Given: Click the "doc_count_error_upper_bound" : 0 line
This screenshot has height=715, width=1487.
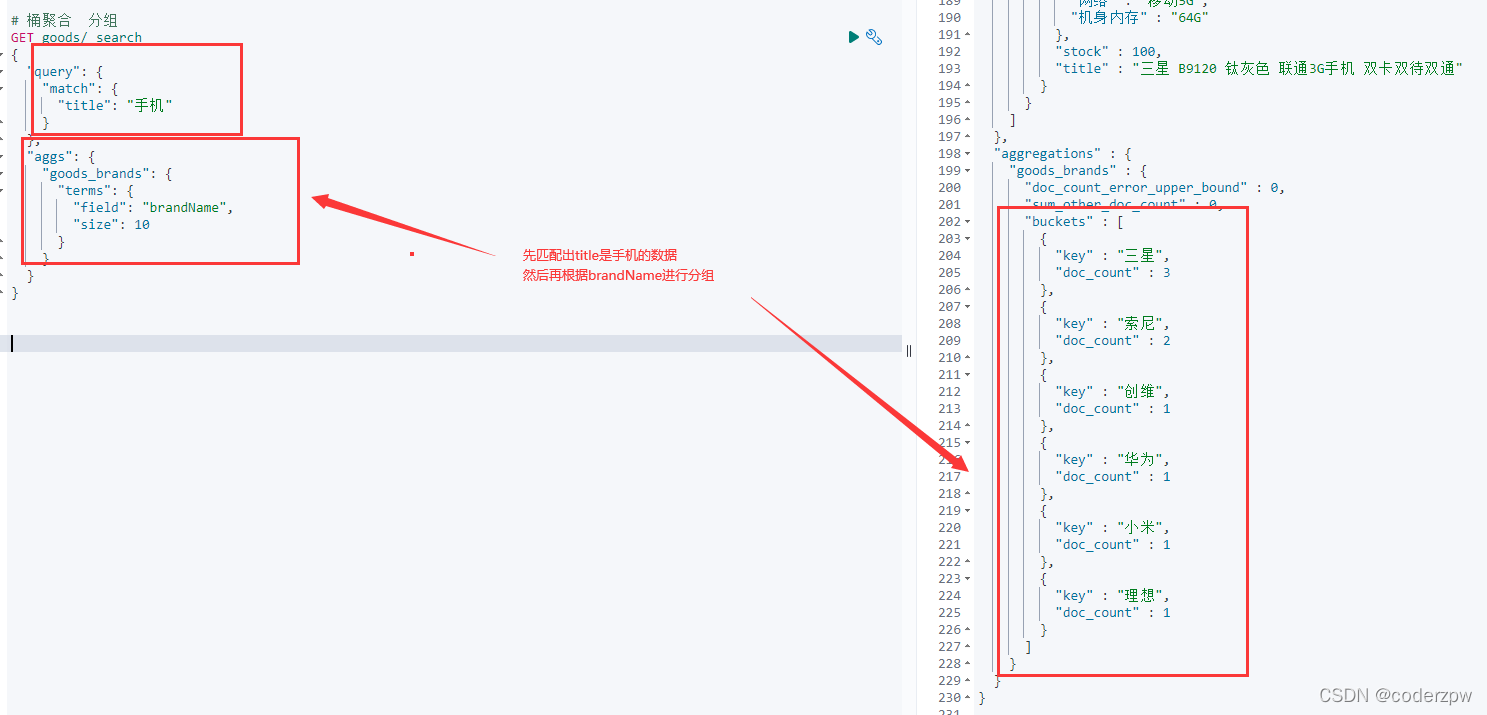Looking at the screenshot, I should click(1154, 188).
